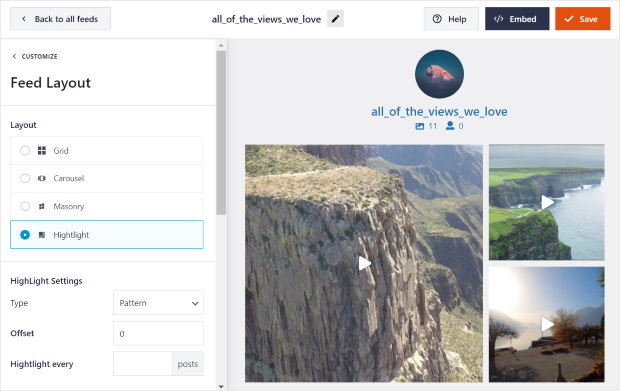Click the question mark Help icon
The width and height of the screenshot is (620, 391).
click(437, 19)
